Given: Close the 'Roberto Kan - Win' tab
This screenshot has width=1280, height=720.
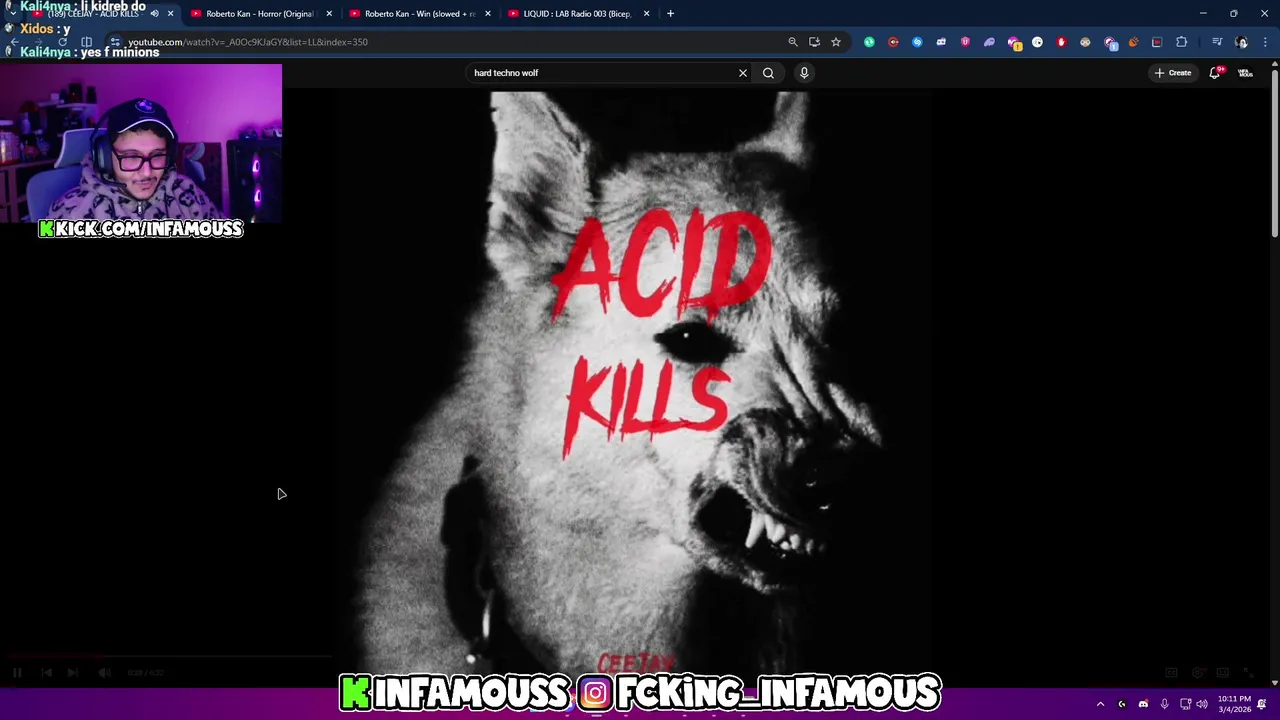Looking at the screenshot, I should [488, 14].
